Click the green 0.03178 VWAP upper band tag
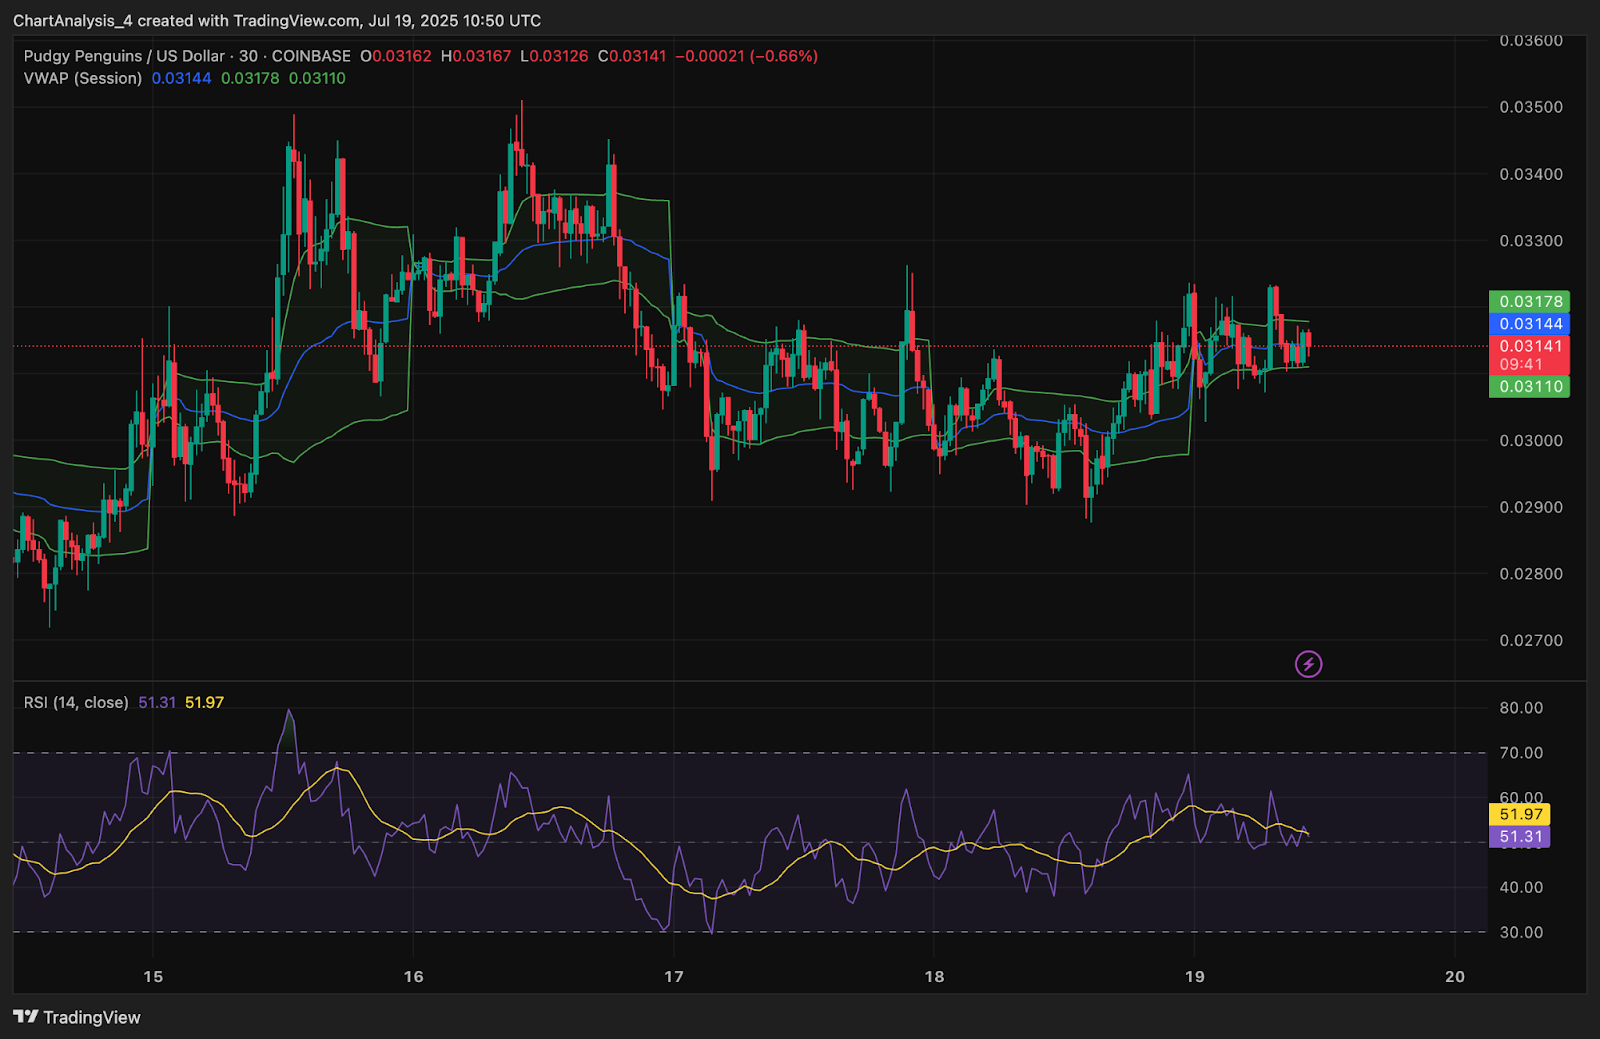This screenshot has height=1039, width=1600. pyautogui.click(x=1529, y=301)
